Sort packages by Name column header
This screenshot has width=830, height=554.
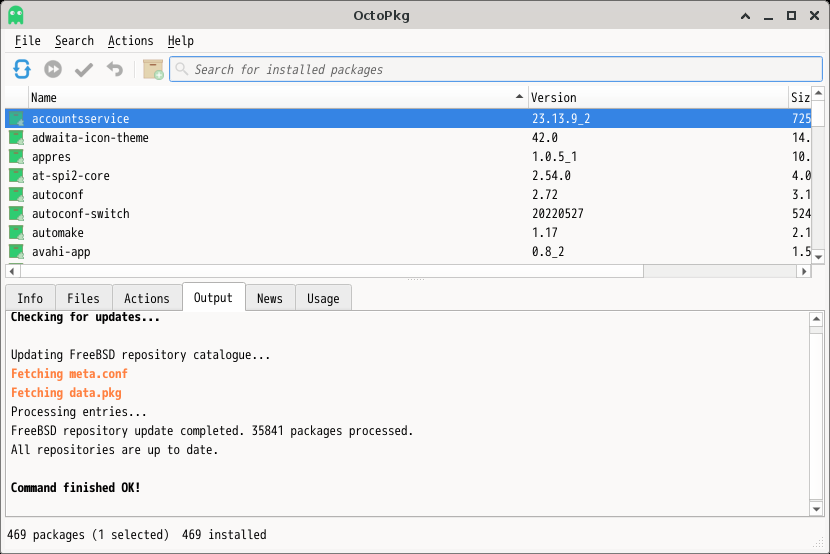click(278, 97)
